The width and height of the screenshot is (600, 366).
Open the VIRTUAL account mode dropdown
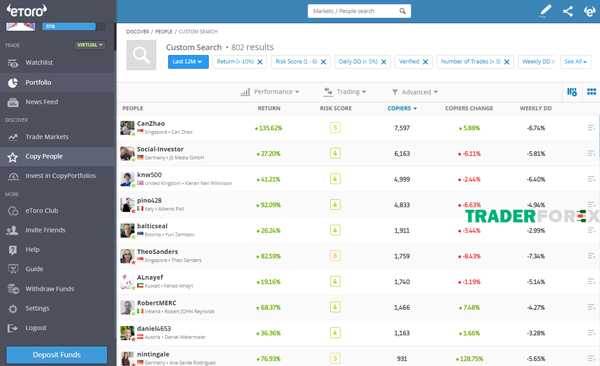pyautogui.click(x=90, y=45)
